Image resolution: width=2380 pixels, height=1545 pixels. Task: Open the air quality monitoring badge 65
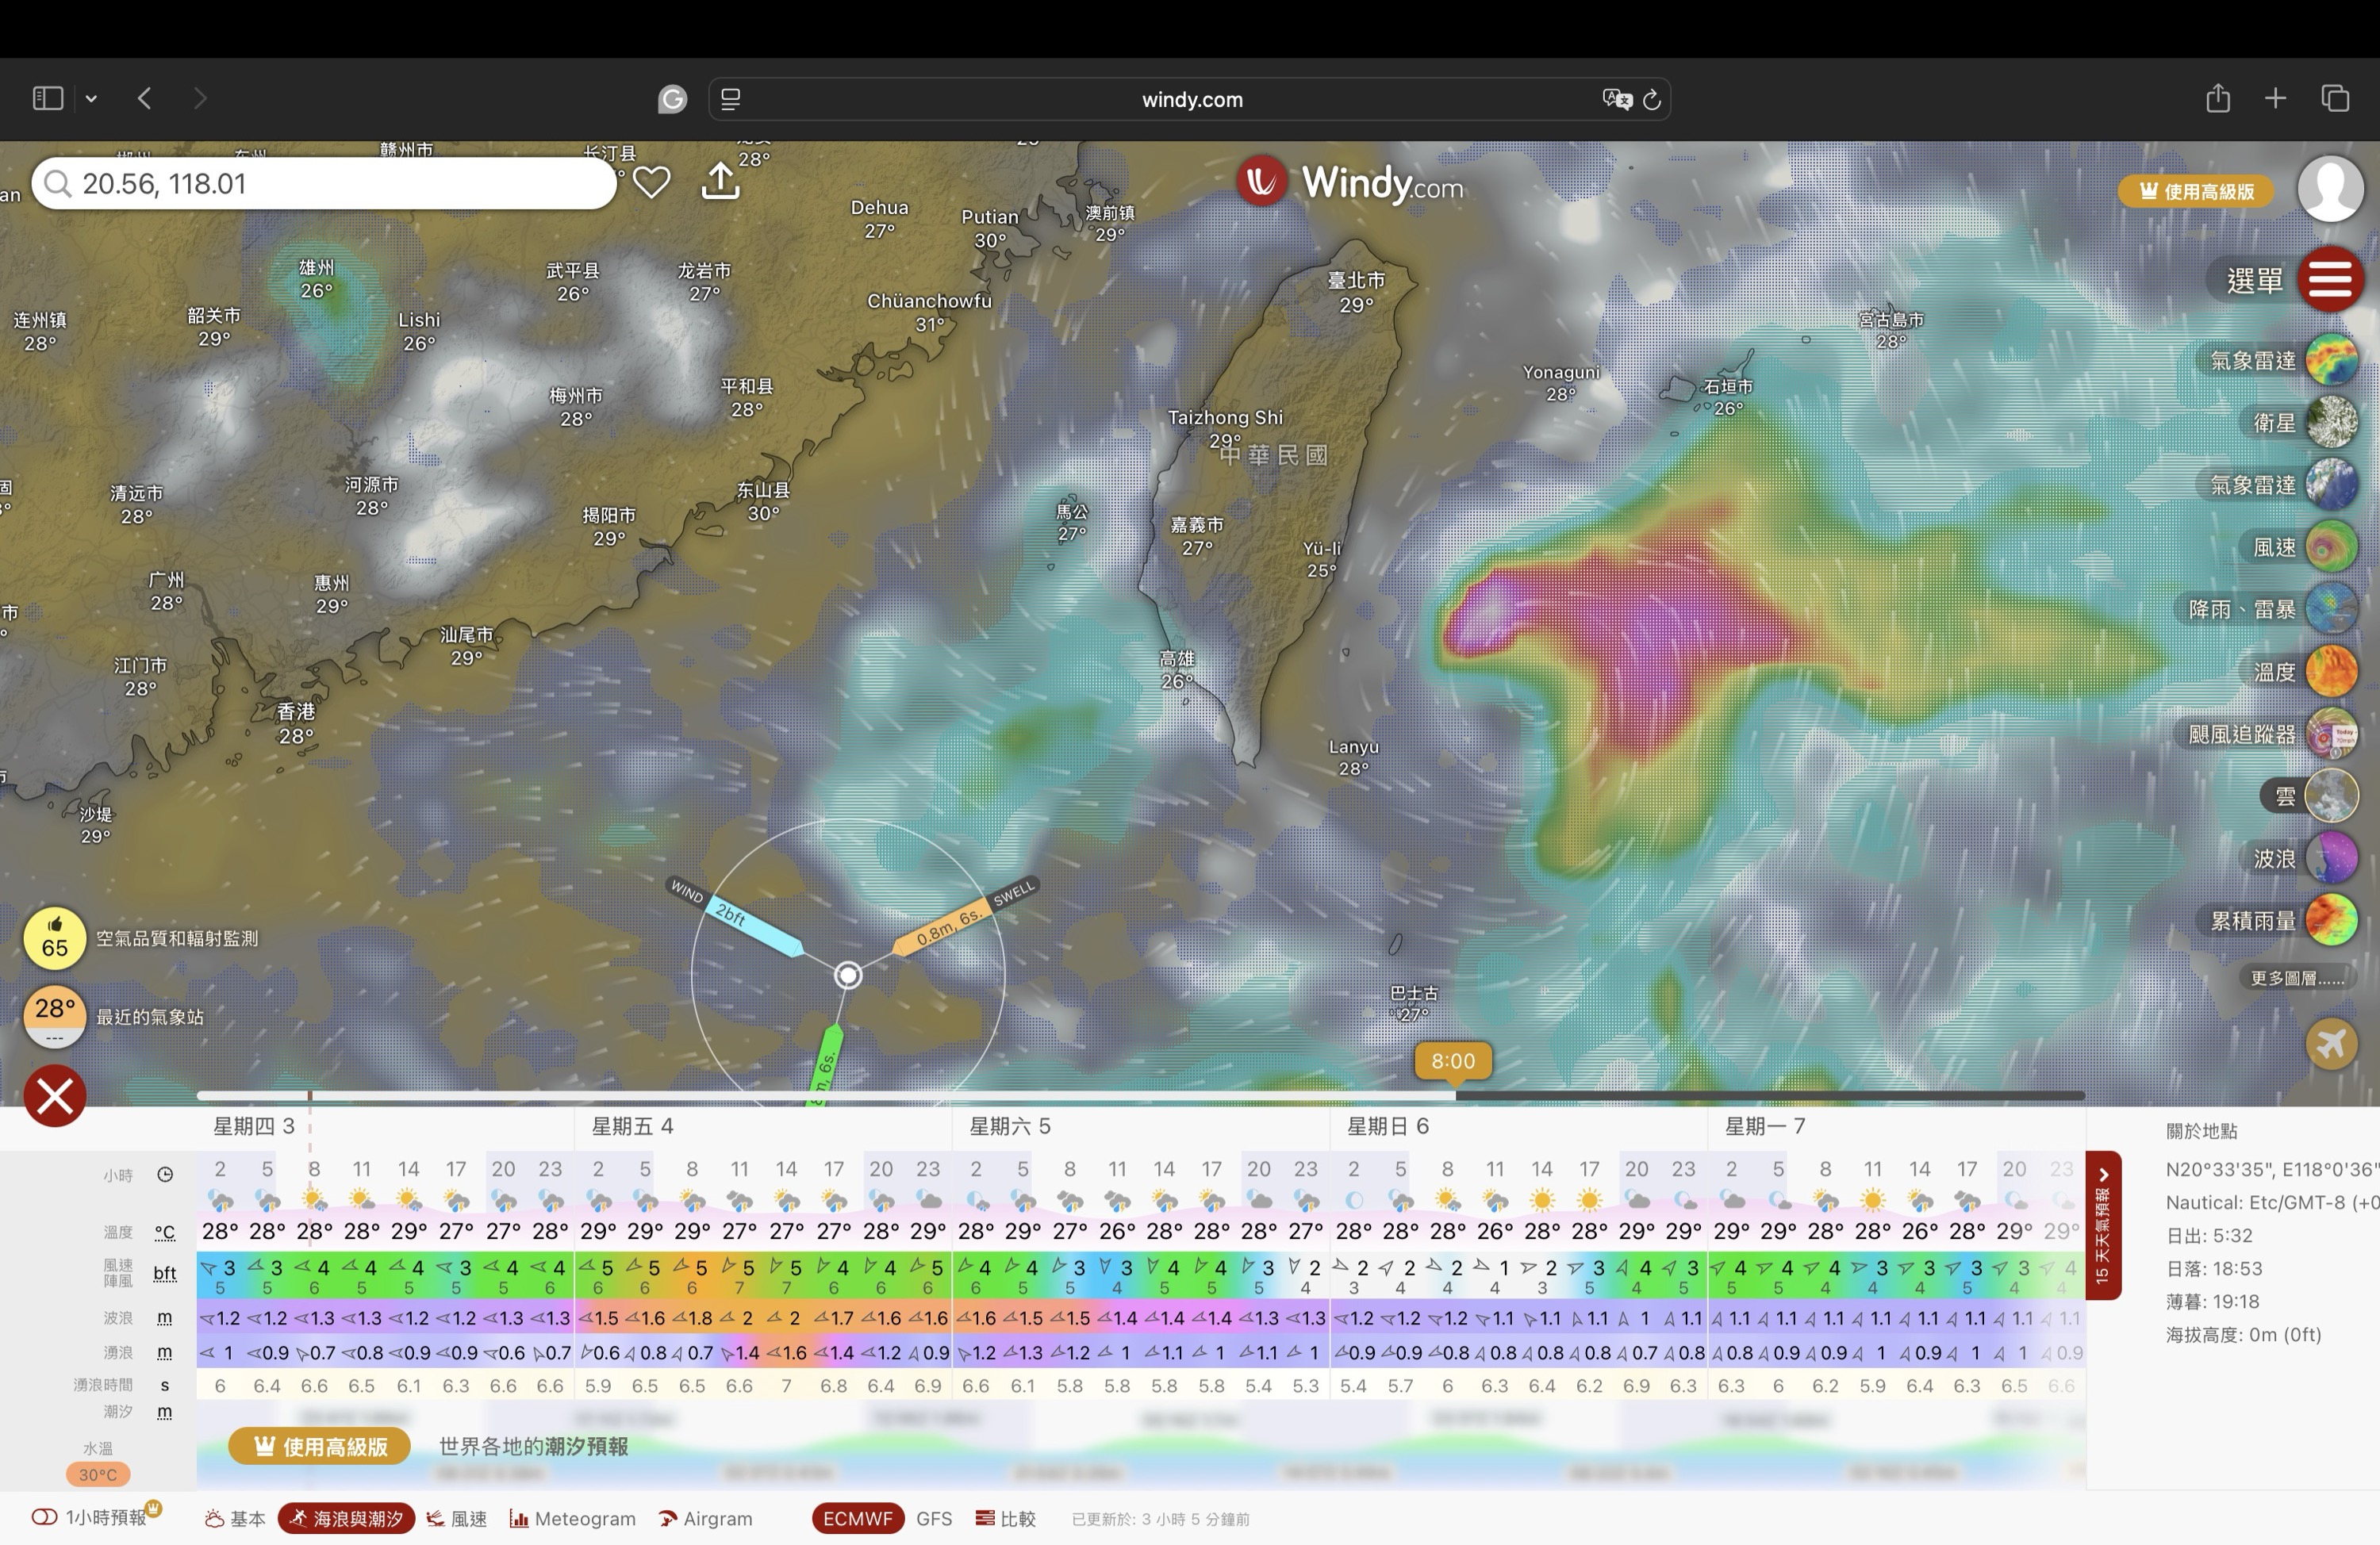(54, 938)
